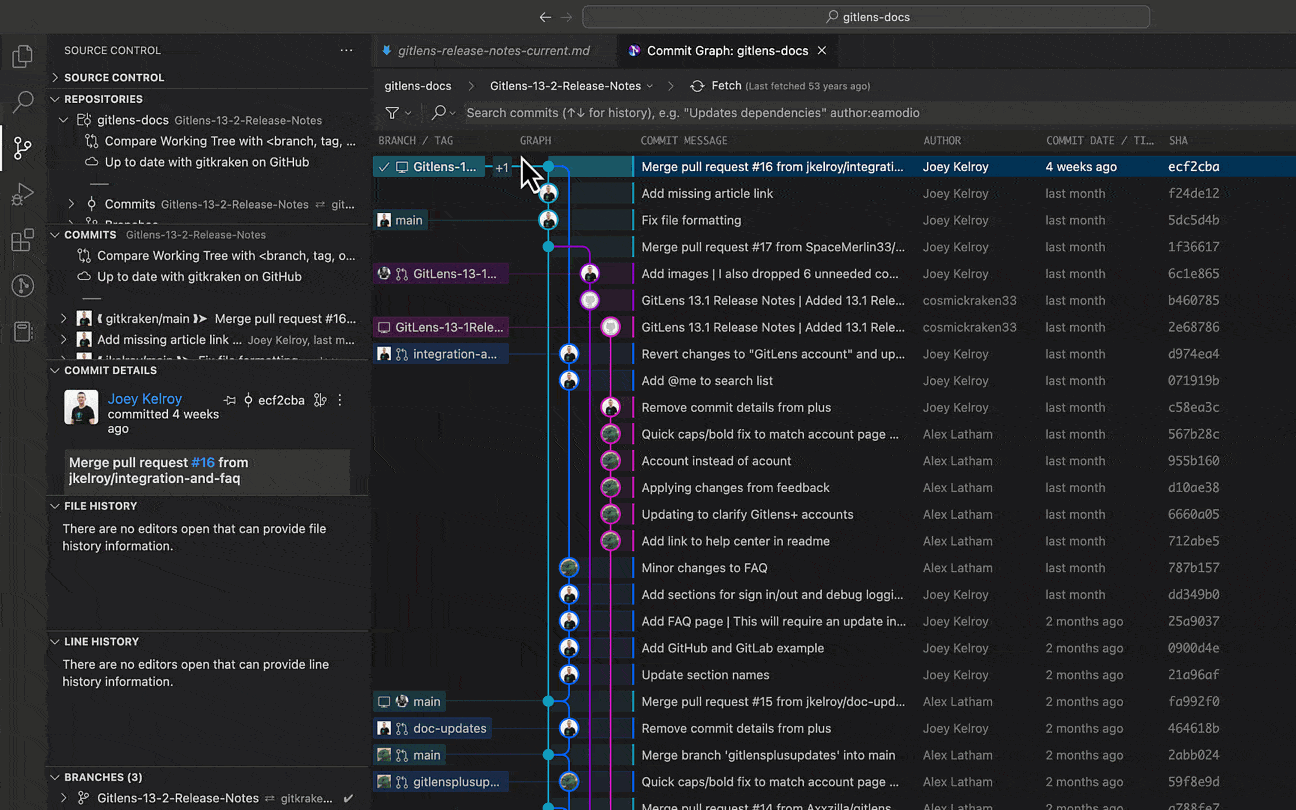
Task: Expand the Add missing article link row
Action: tap(64, 340)
